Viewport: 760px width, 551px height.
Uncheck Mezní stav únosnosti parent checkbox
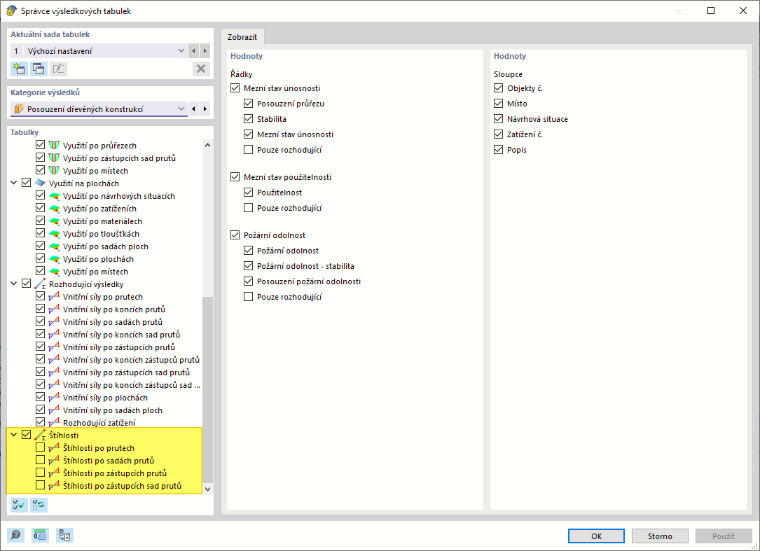(235, 88)
